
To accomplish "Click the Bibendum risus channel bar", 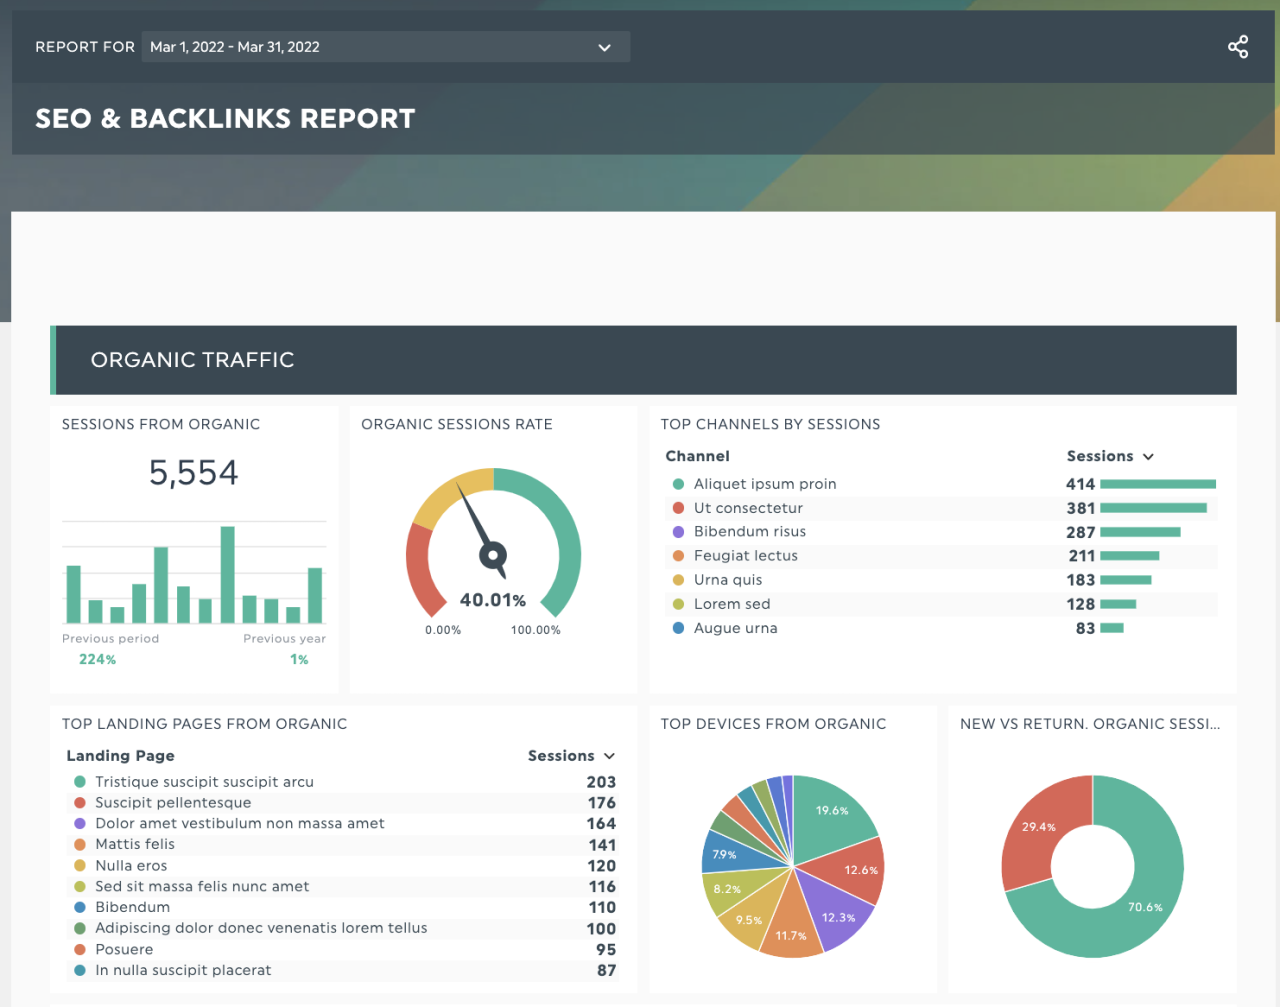I will click(x=1140, y=532).
